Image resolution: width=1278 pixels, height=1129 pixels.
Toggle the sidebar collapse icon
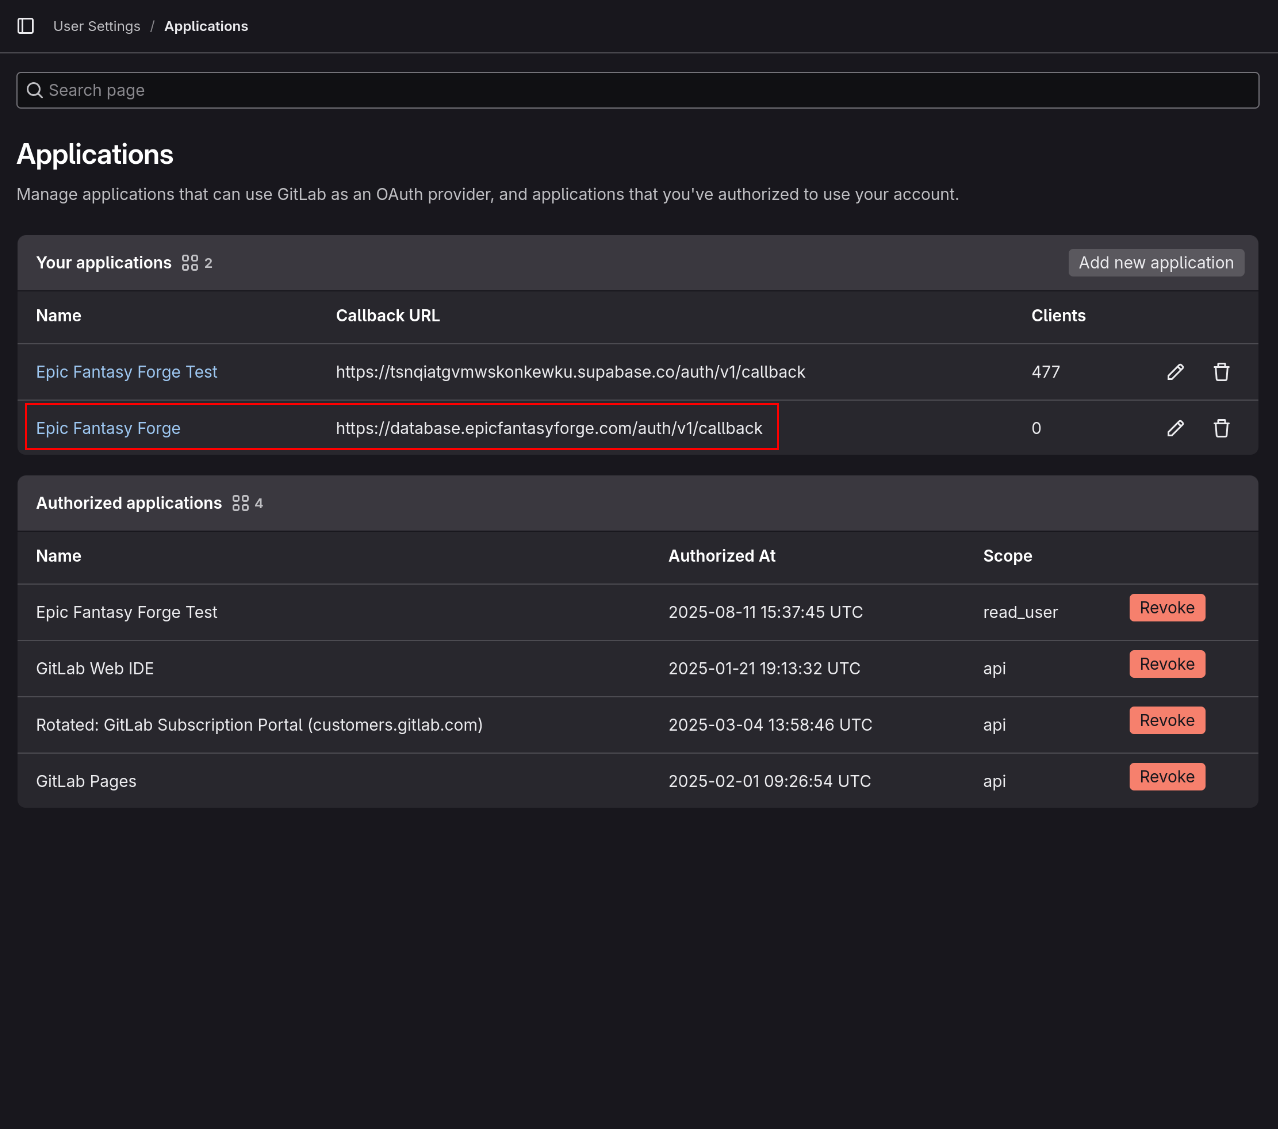tap(25, 26)
